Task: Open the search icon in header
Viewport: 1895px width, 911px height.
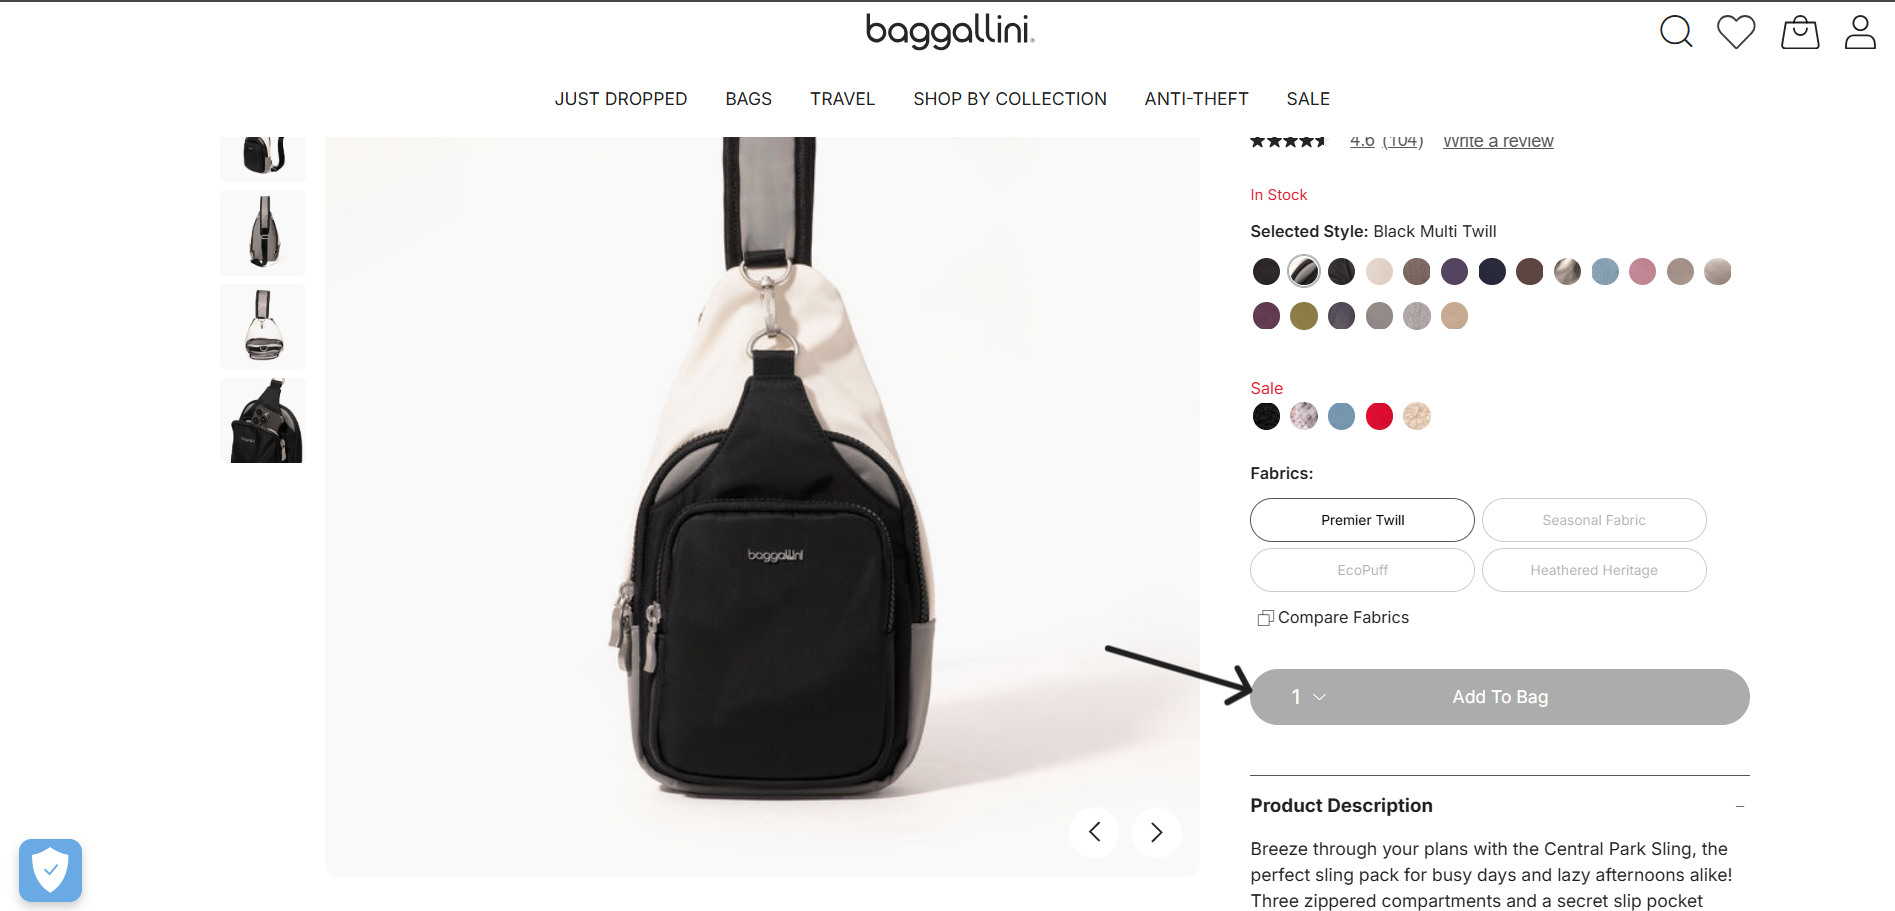Action: tap(1676, 31)
